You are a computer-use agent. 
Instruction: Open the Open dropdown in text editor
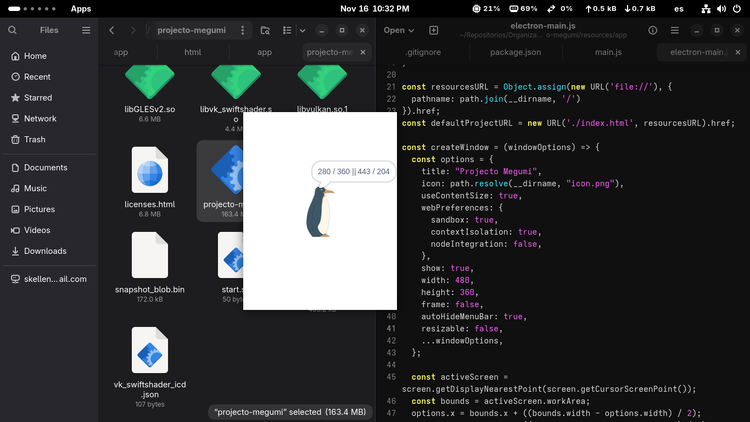[x=398, y=30]
